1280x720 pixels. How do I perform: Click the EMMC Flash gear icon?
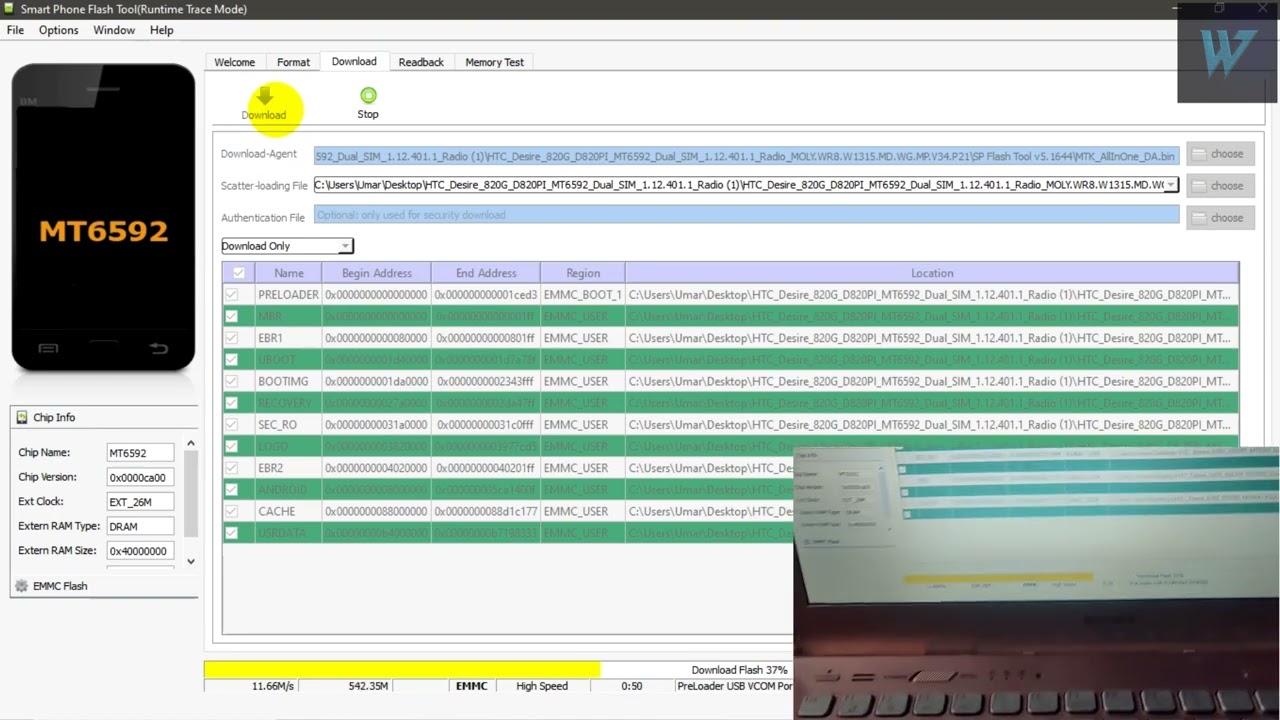22,586
